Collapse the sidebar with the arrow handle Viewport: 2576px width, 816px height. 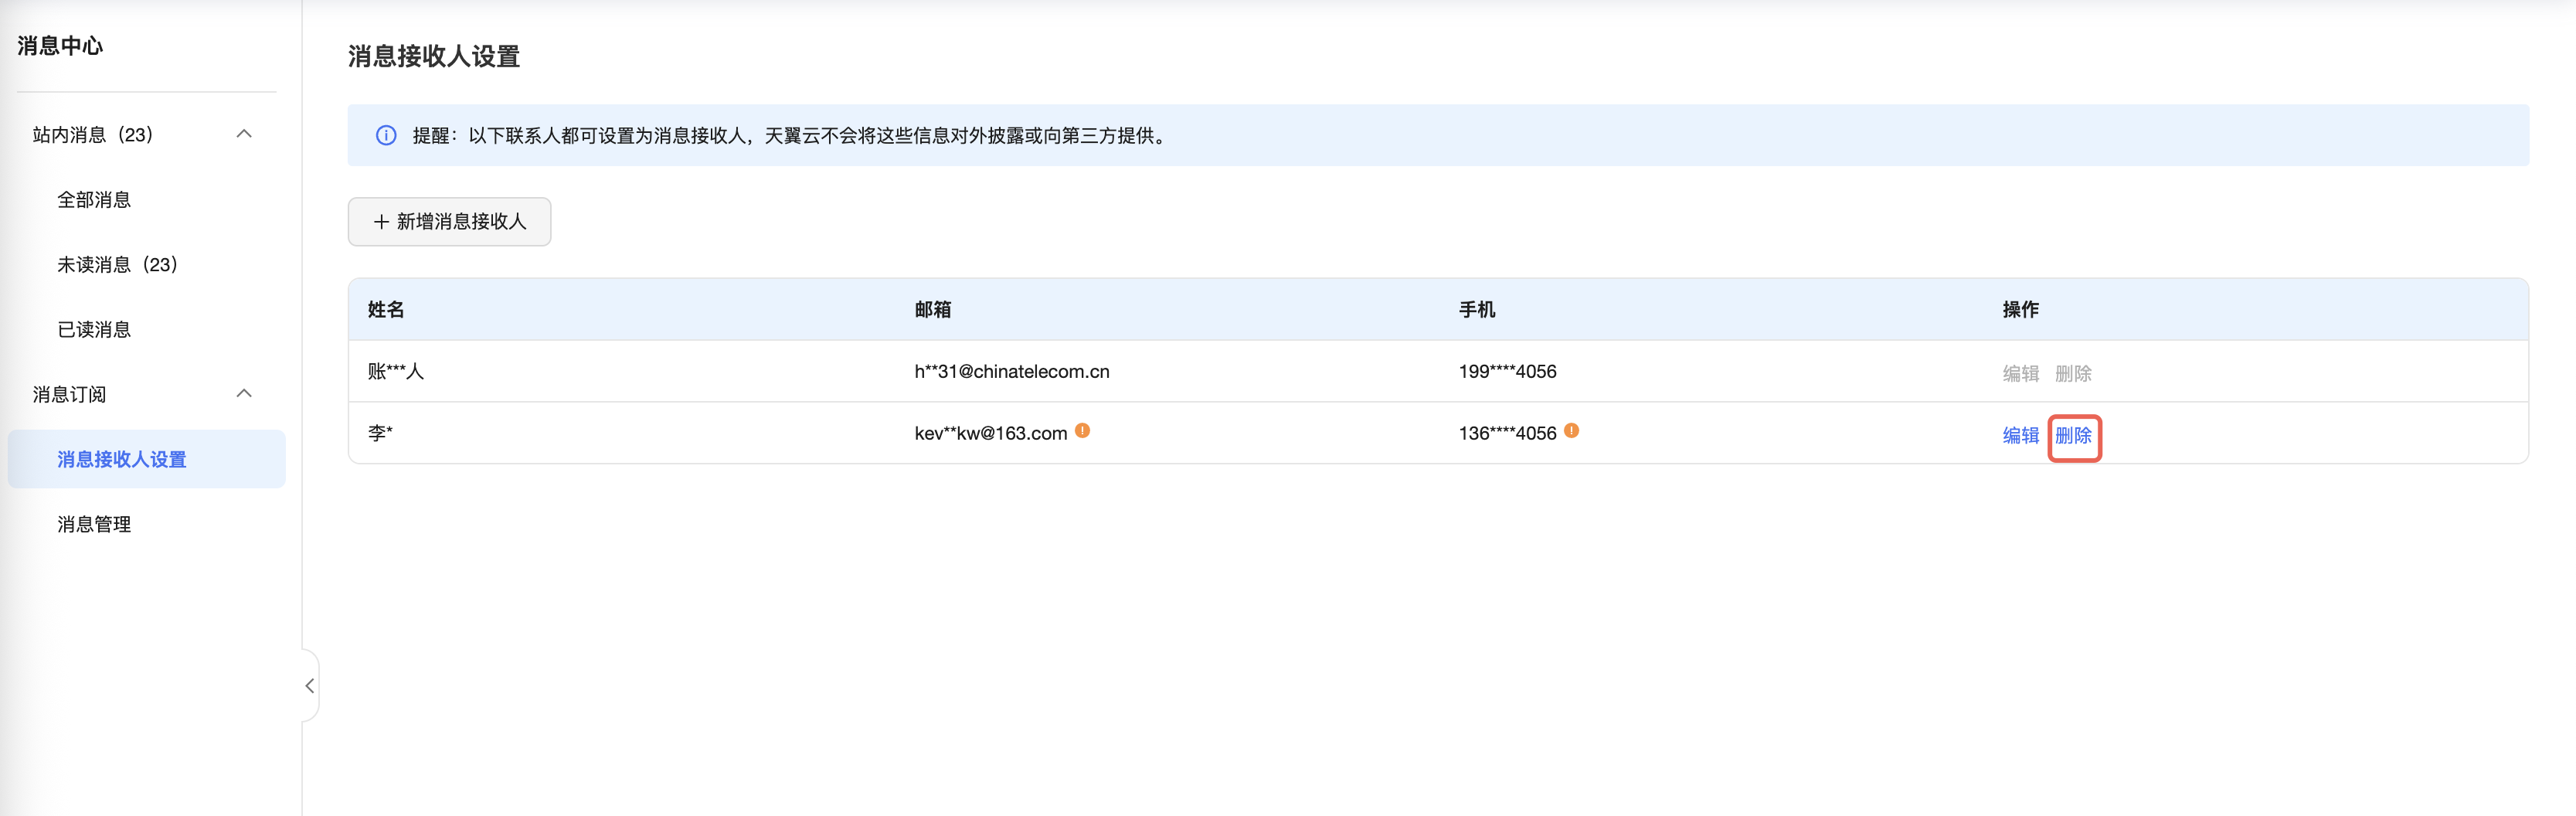click(310, 686)
